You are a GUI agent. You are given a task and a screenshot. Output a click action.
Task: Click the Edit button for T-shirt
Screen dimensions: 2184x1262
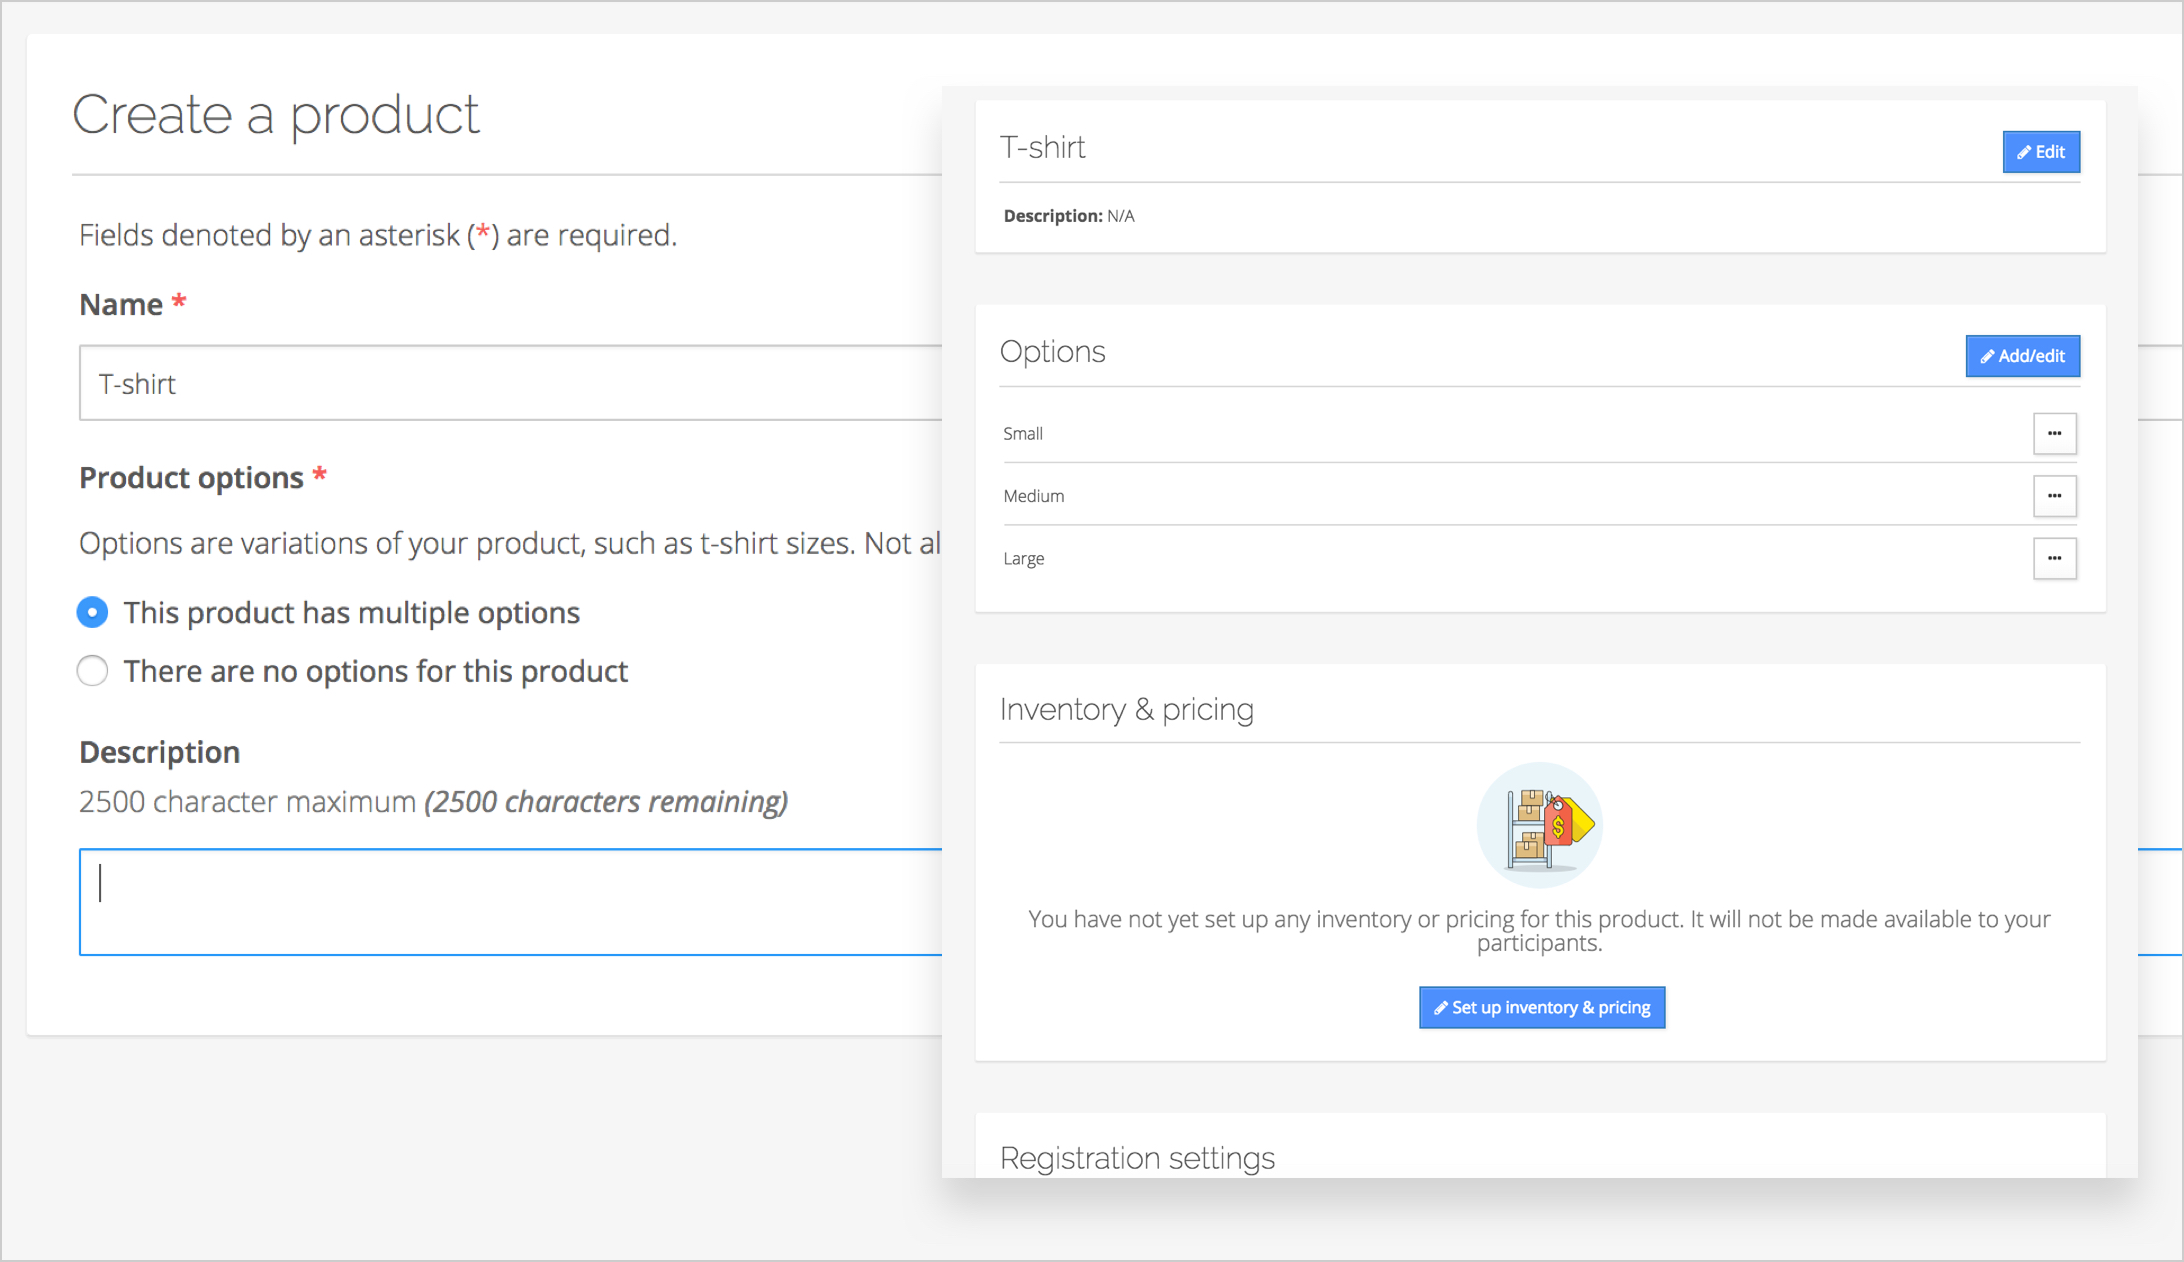point(2040,152)
